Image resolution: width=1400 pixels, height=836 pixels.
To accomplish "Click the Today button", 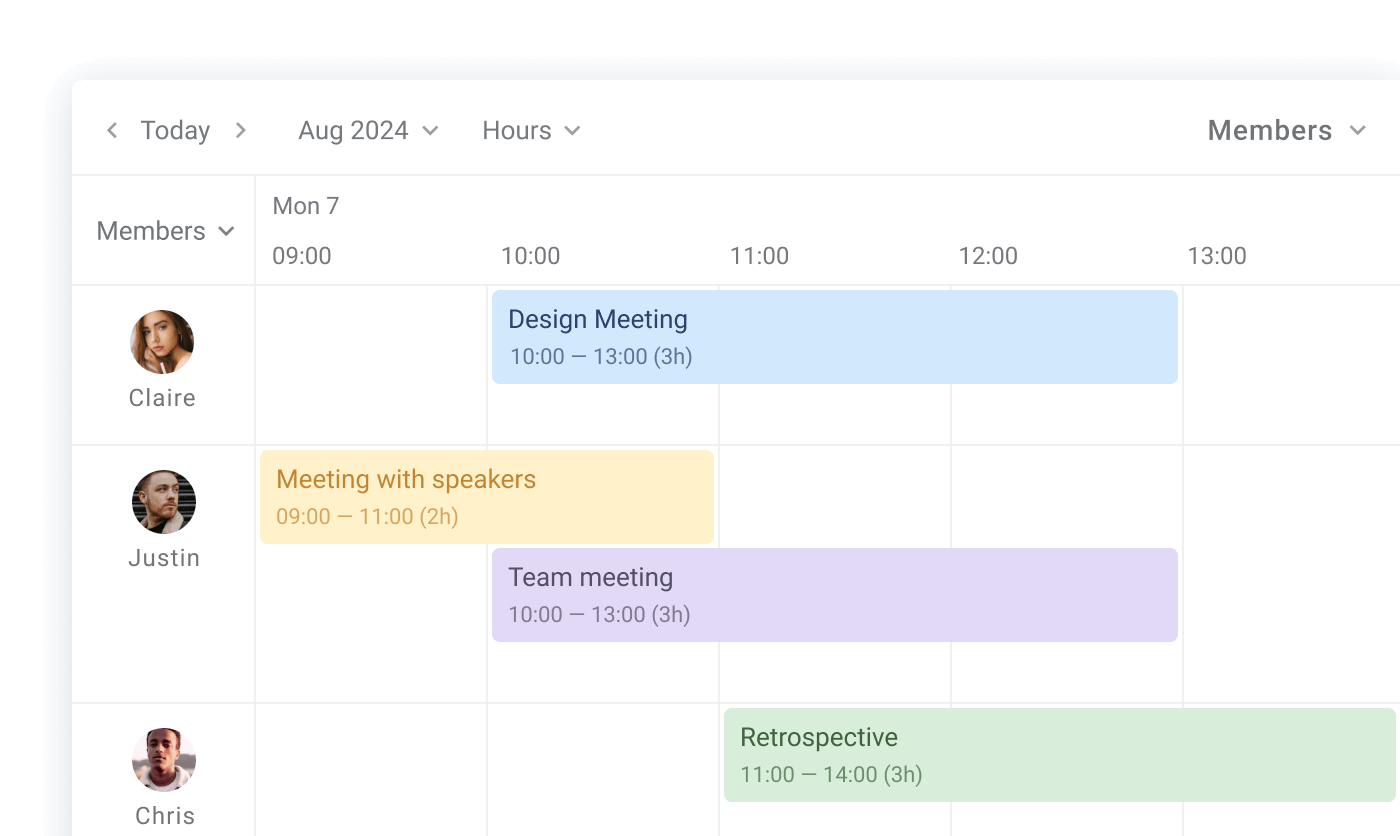I will (175, 130).
